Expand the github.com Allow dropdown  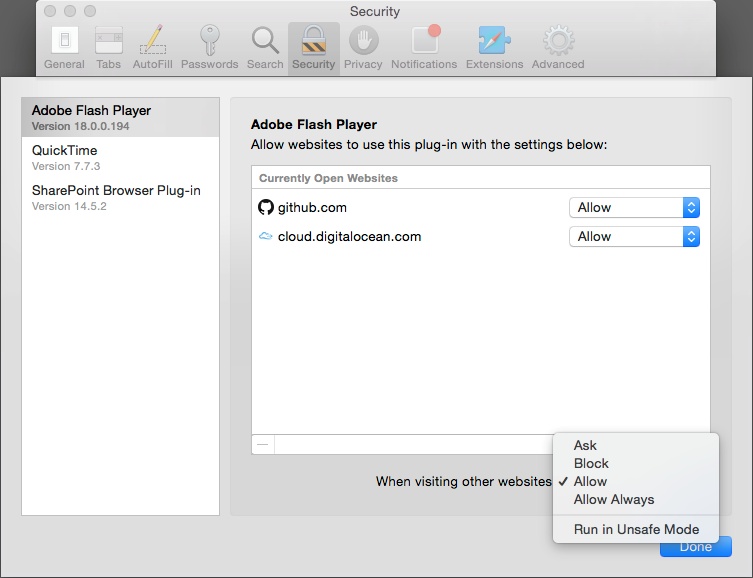point(634,207)
